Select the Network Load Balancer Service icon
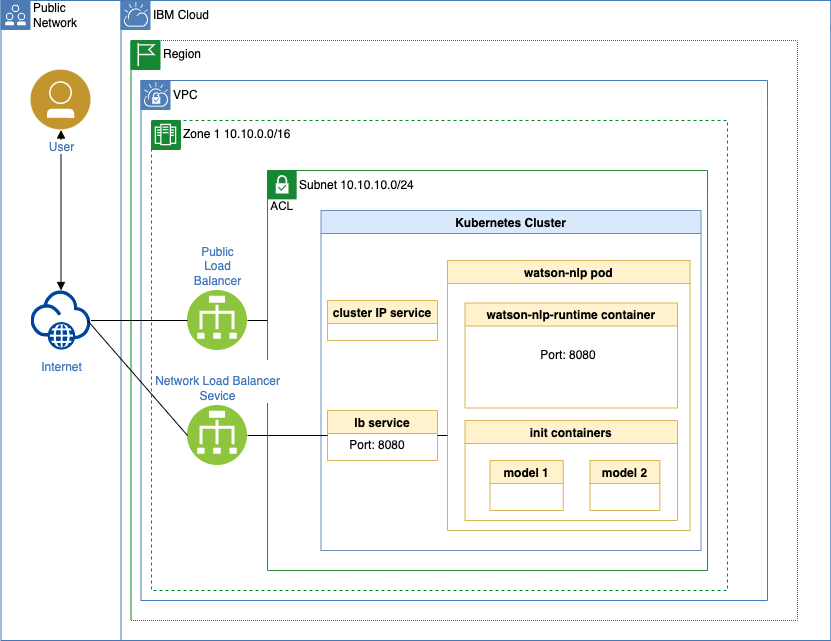Viewport: 831px width, 641px height. tap(217, 437)
